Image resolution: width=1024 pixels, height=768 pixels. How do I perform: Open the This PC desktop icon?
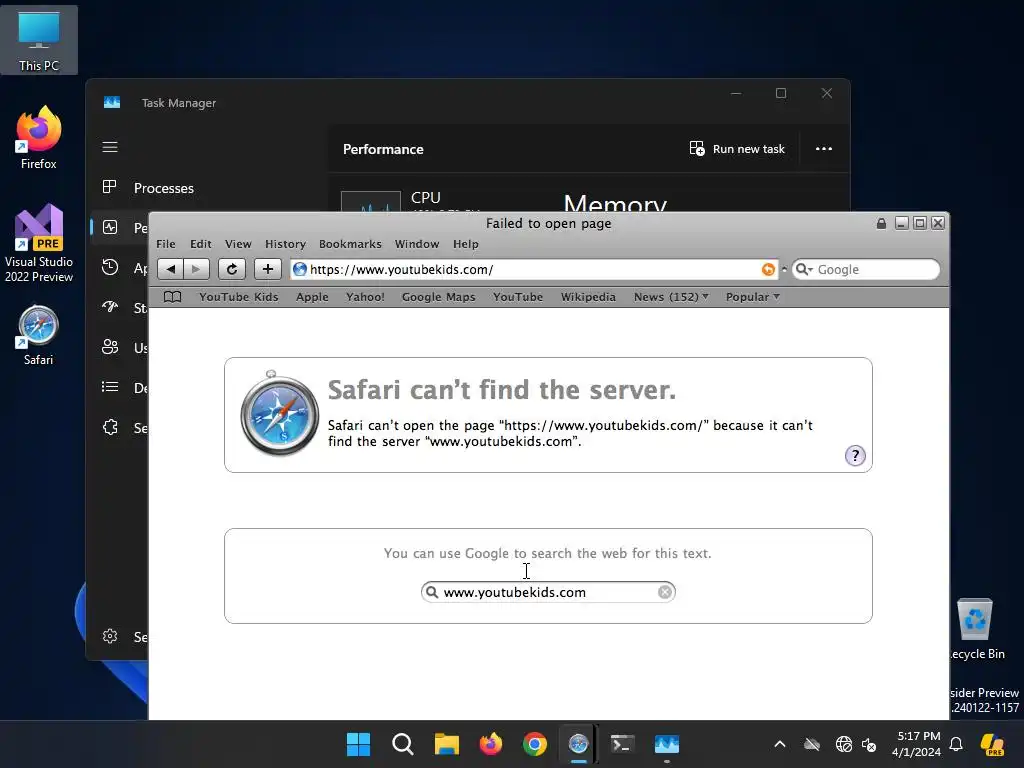39,40
